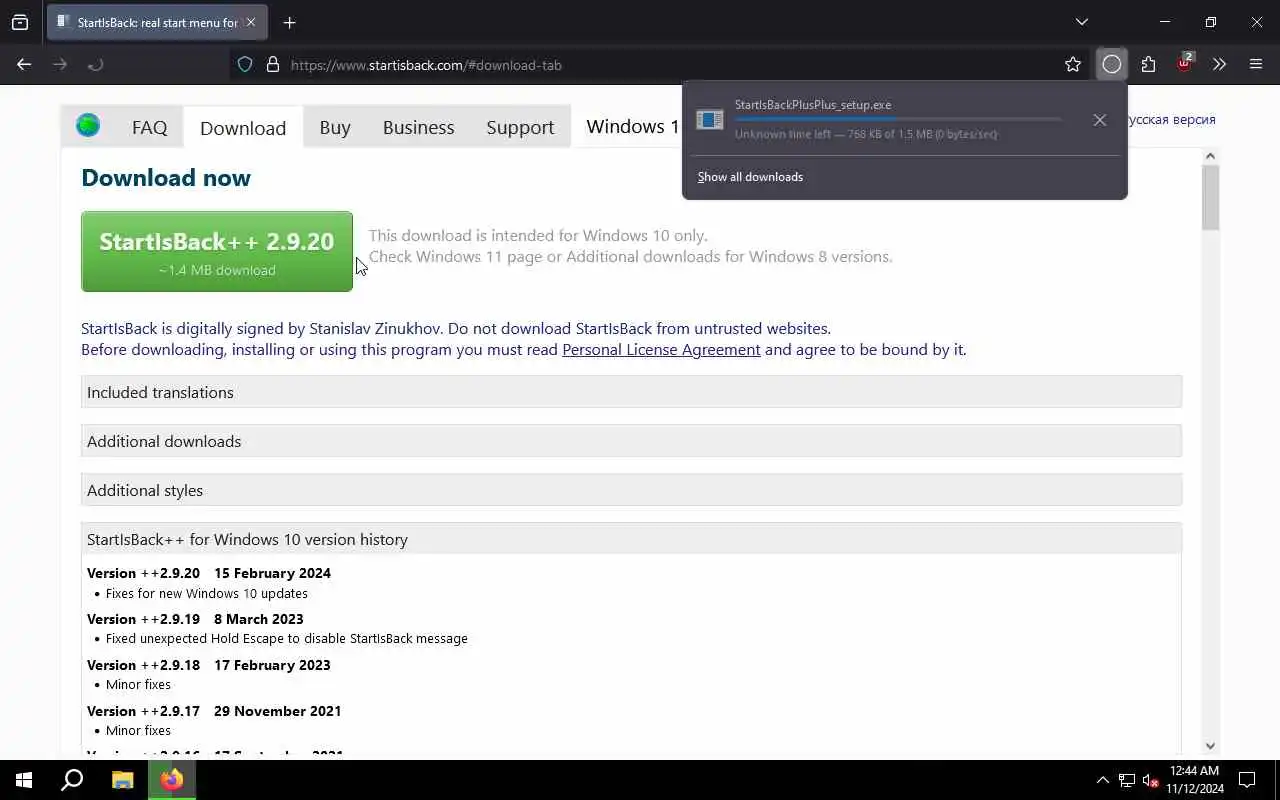This screenshot has width=1280, height=800.
Task: Open Firefox View recent browsing icon
Action: tap(20, 22)
